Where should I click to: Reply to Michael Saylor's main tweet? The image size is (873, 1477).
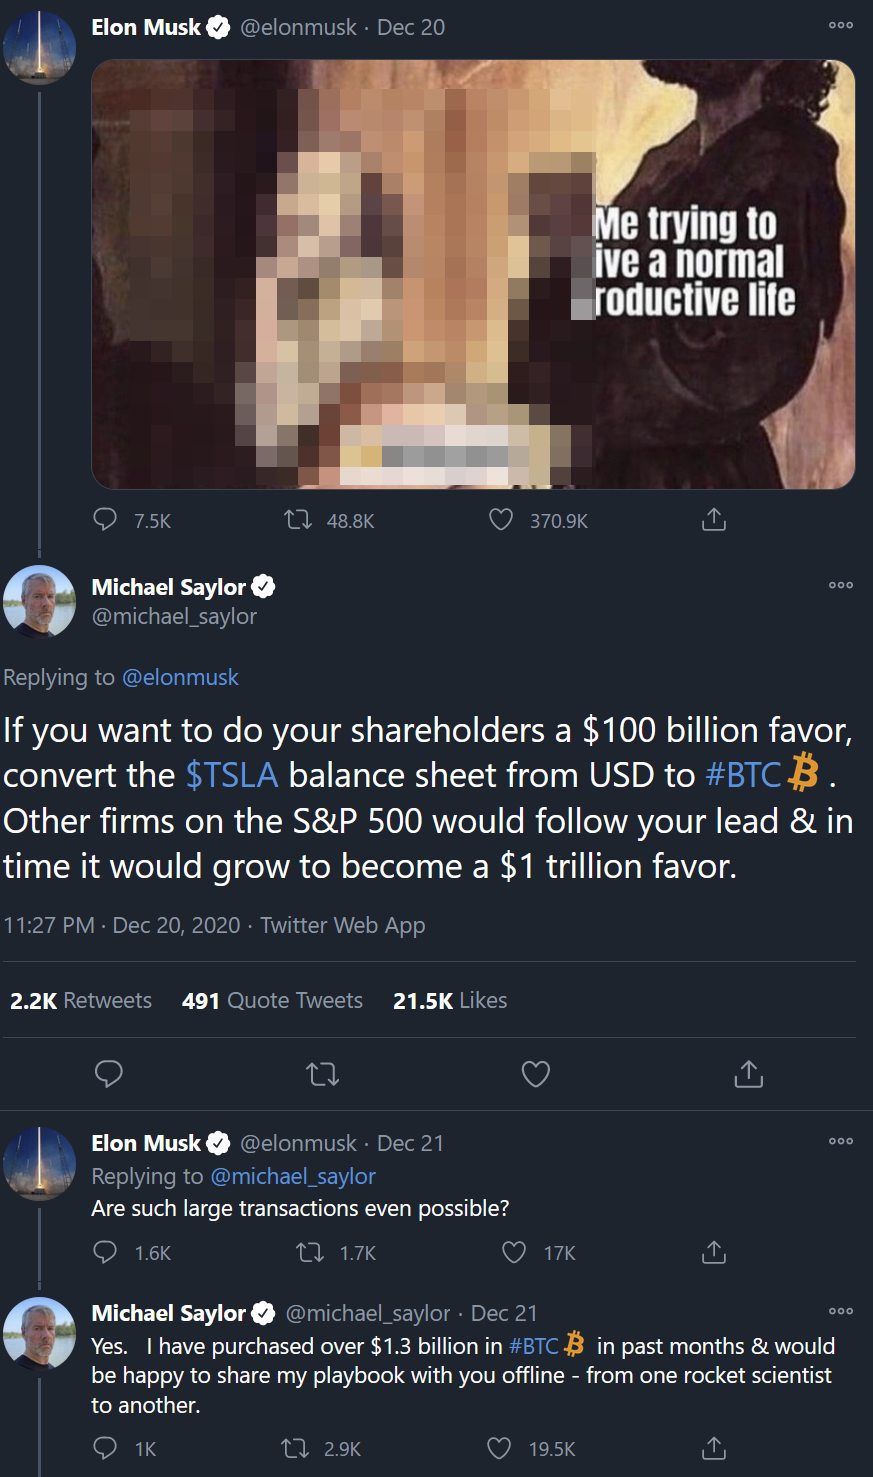108,1074
